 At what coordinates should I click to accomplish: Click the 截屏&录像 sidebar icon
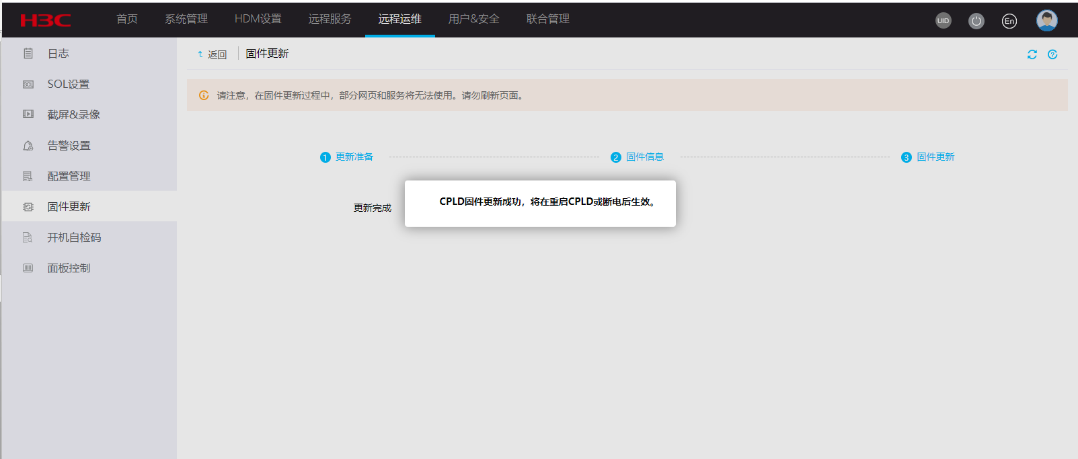click(28, 115)
